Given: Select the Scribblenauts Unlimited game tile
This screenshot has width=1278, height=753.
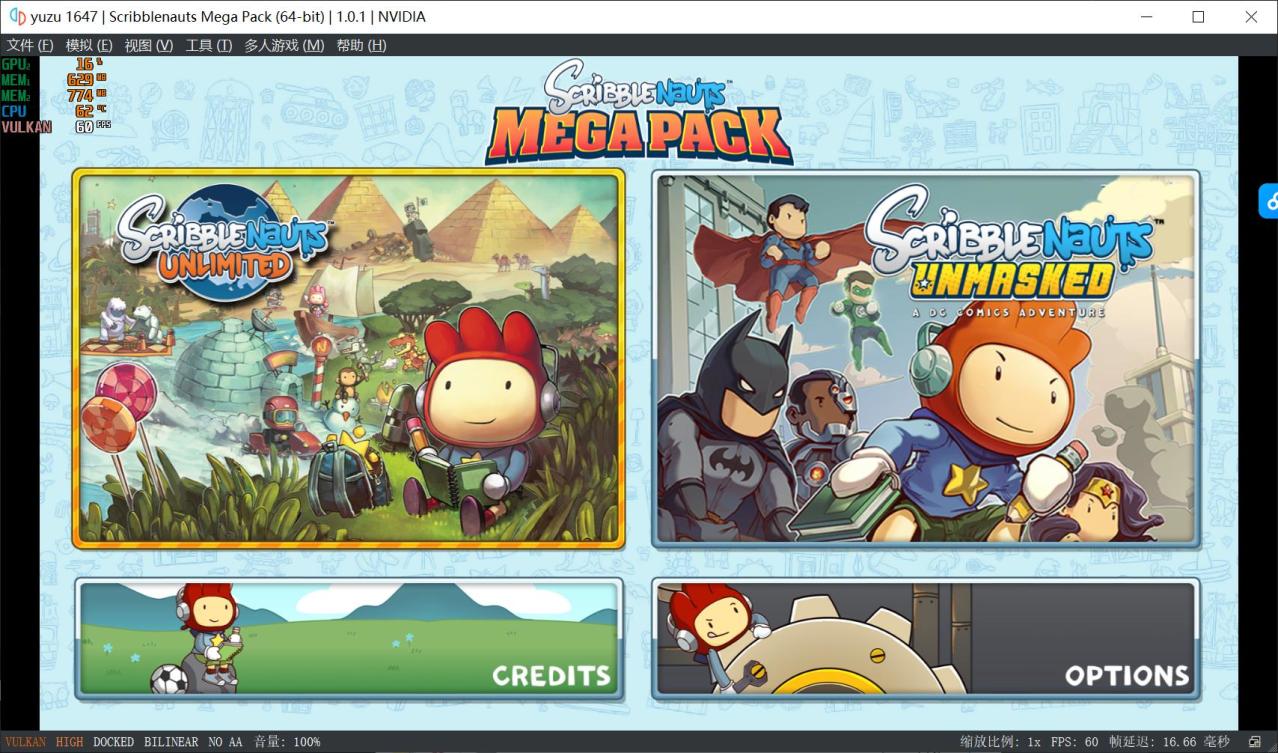Looking at the screenshot, I should tap(349, 358).
